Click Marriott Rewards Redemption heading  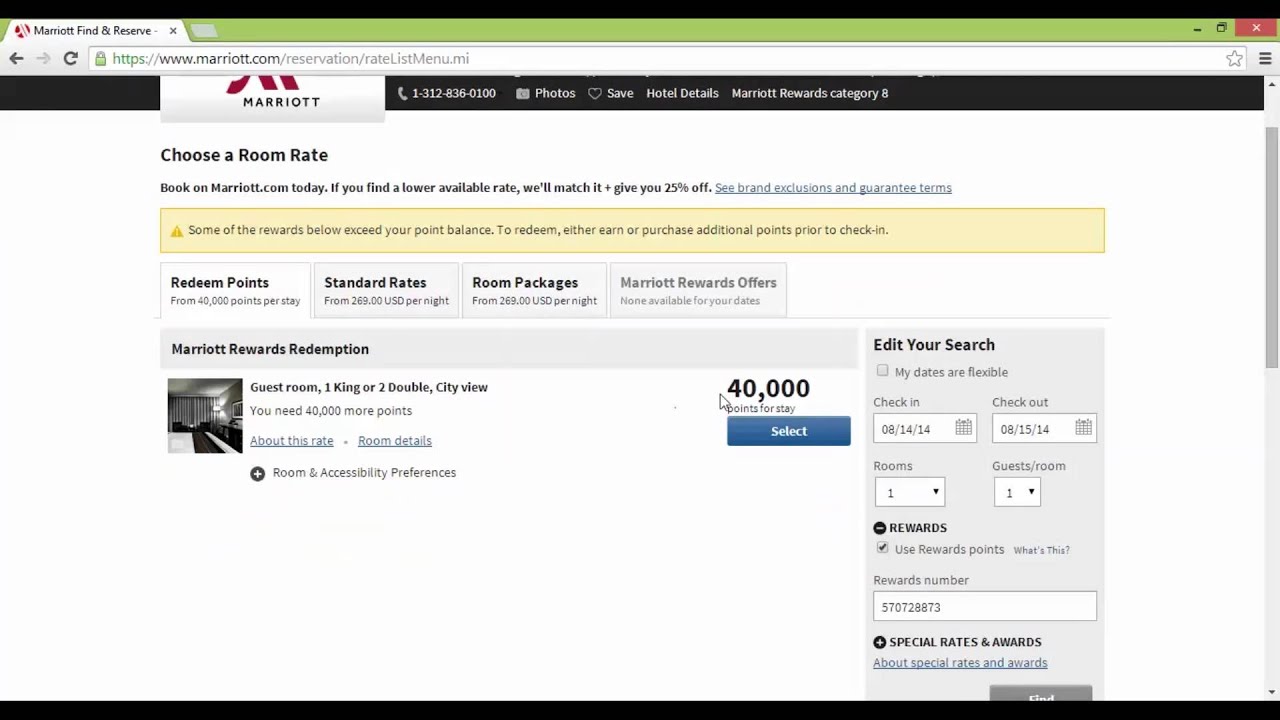tap(270, 349)
